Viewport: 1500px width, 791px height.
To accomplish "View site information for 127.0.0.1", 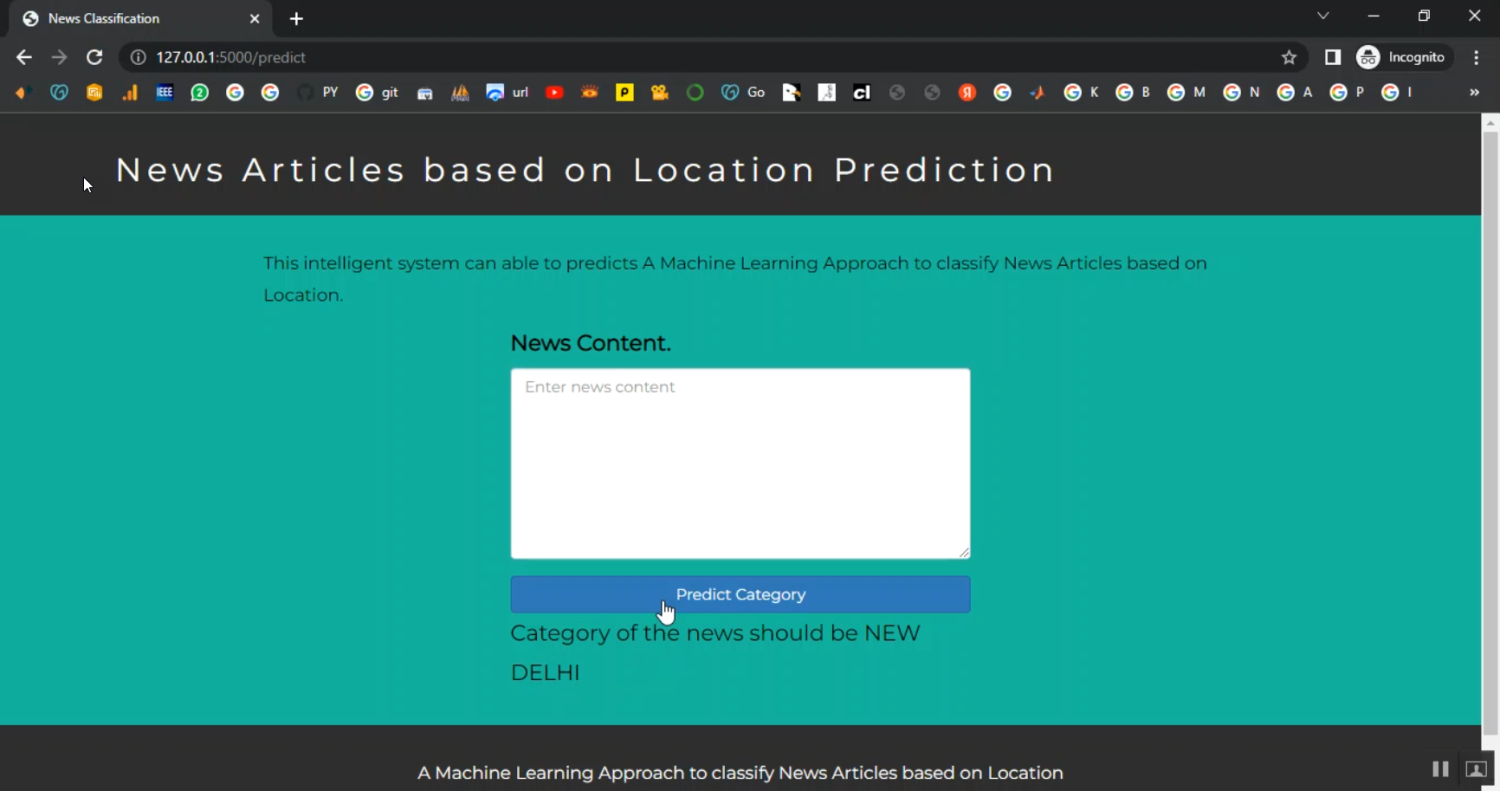I will click(x=137, y=57).
